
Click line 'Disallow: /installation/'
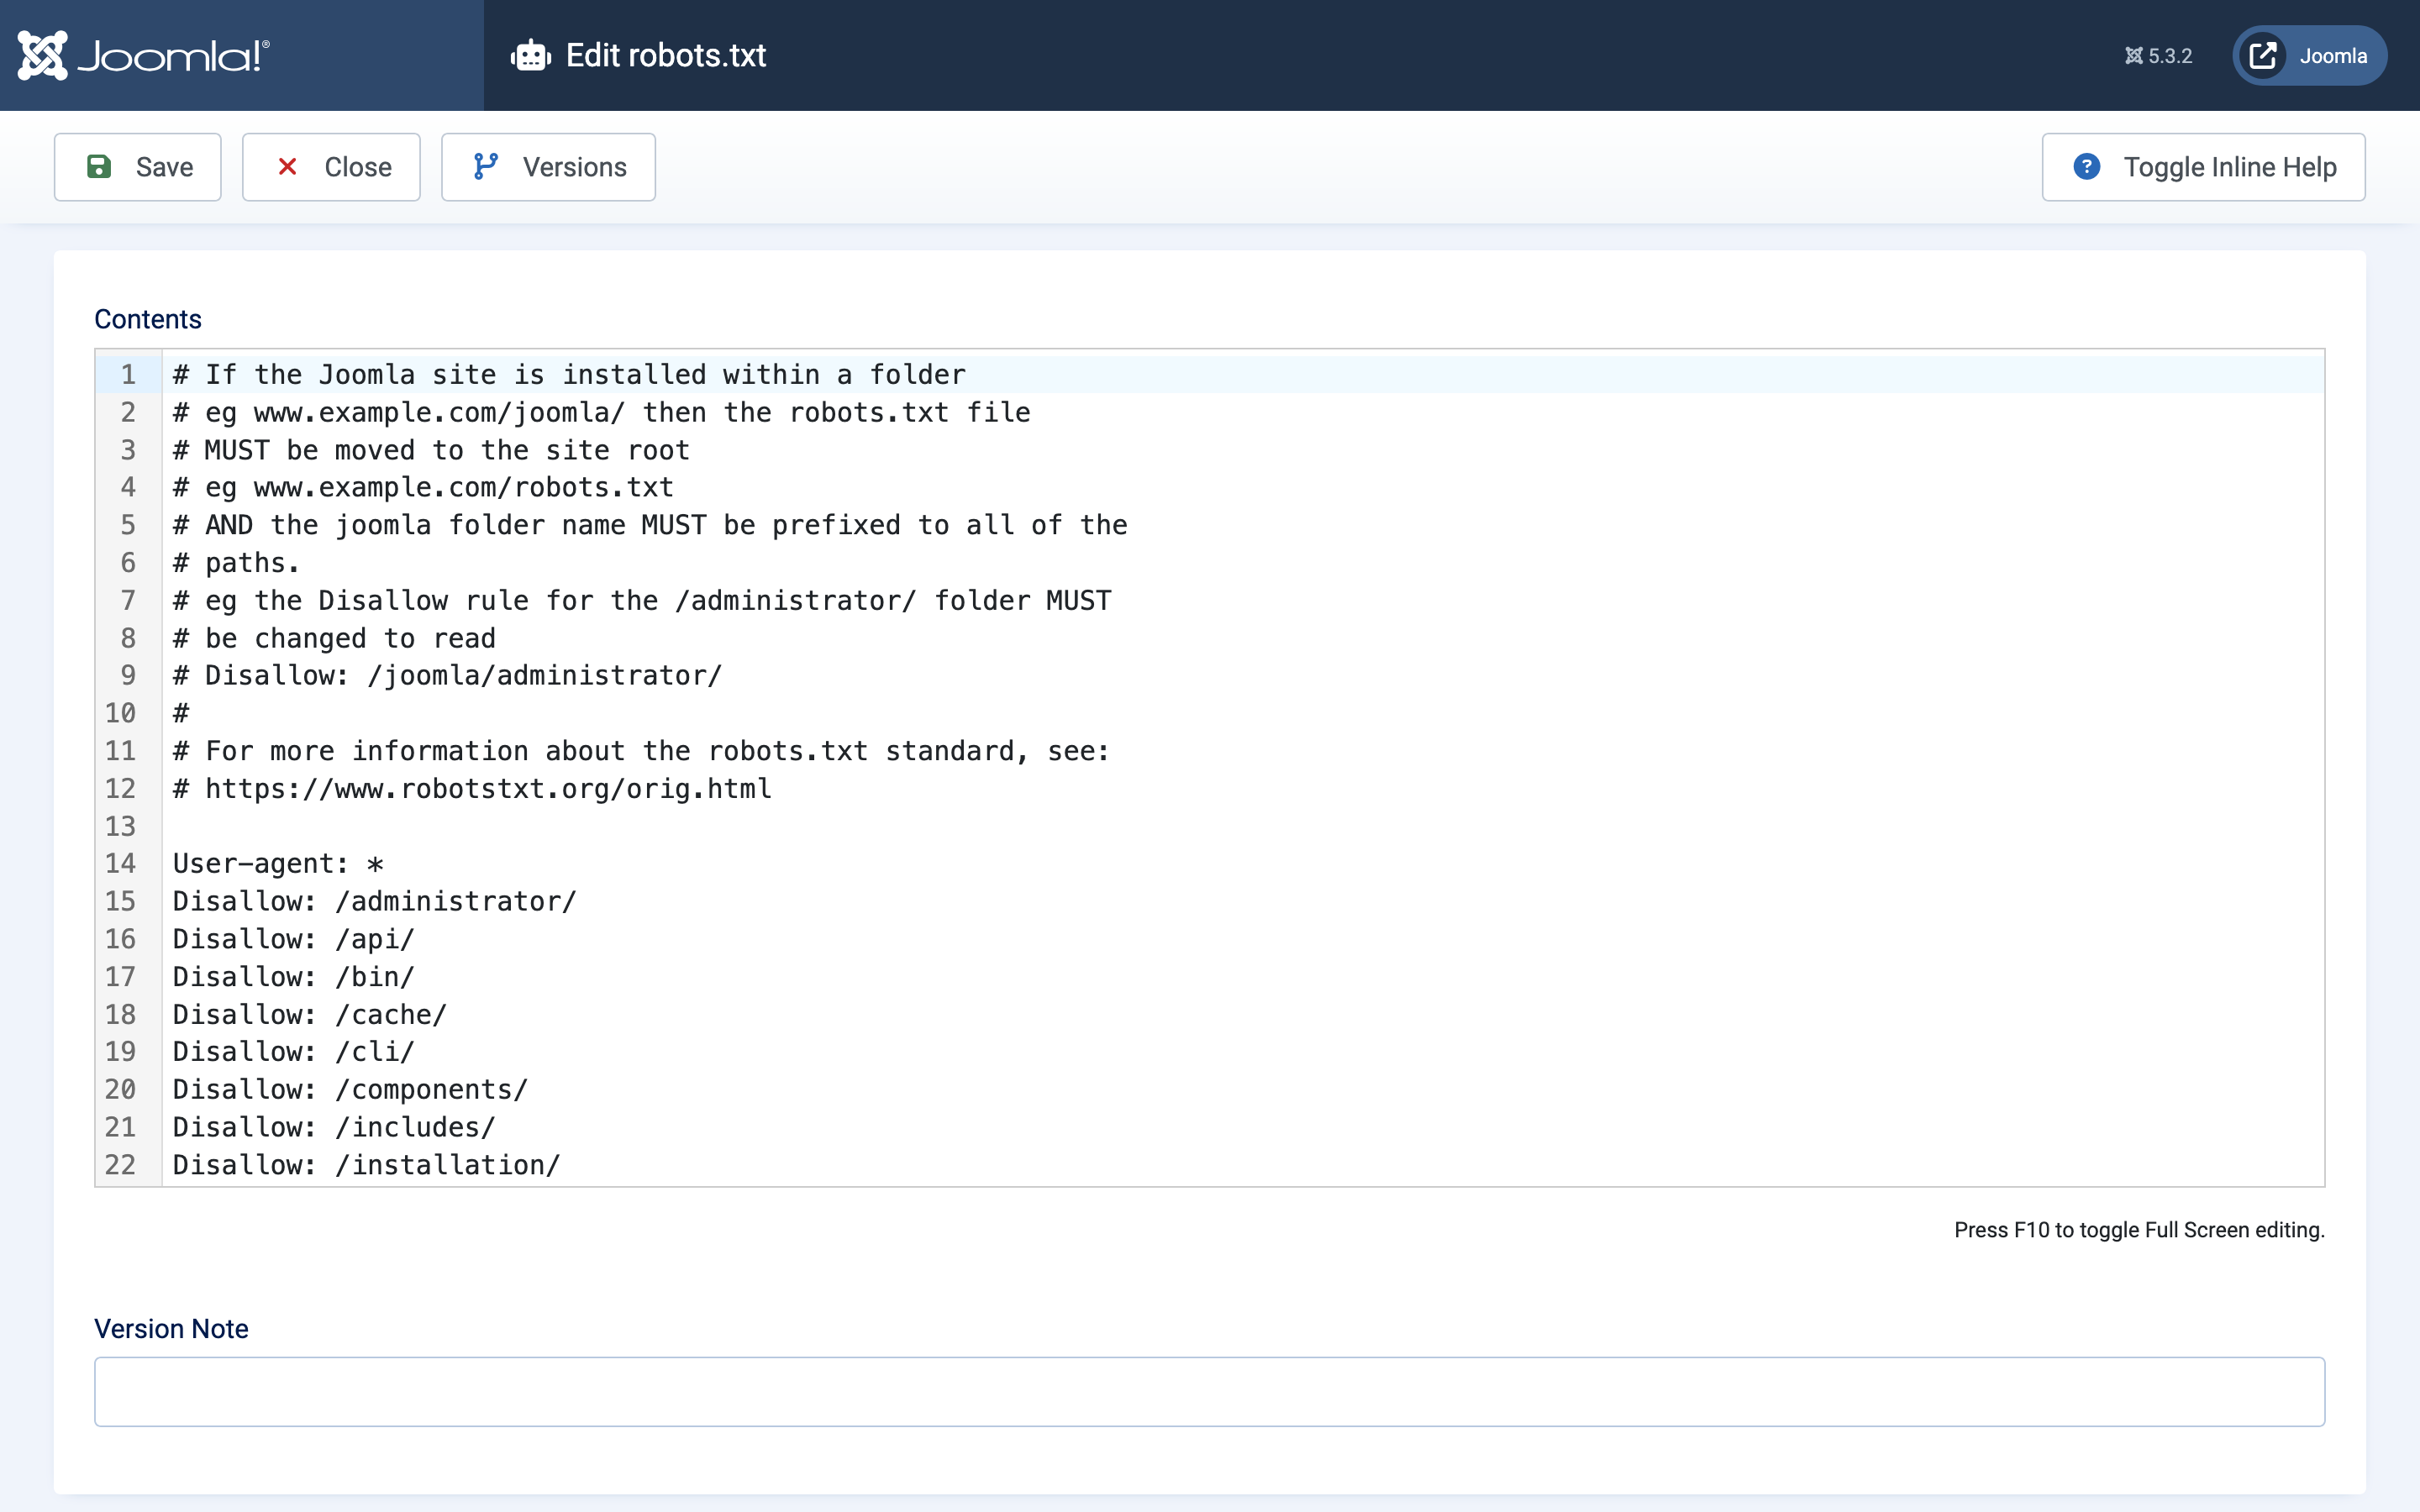366,1165
